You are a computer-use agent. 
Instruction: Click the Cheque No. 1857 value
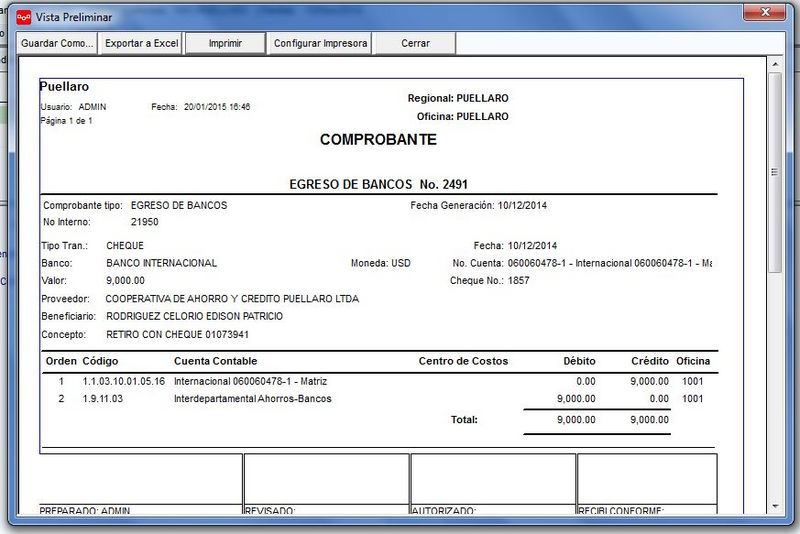tap(518, 281)
